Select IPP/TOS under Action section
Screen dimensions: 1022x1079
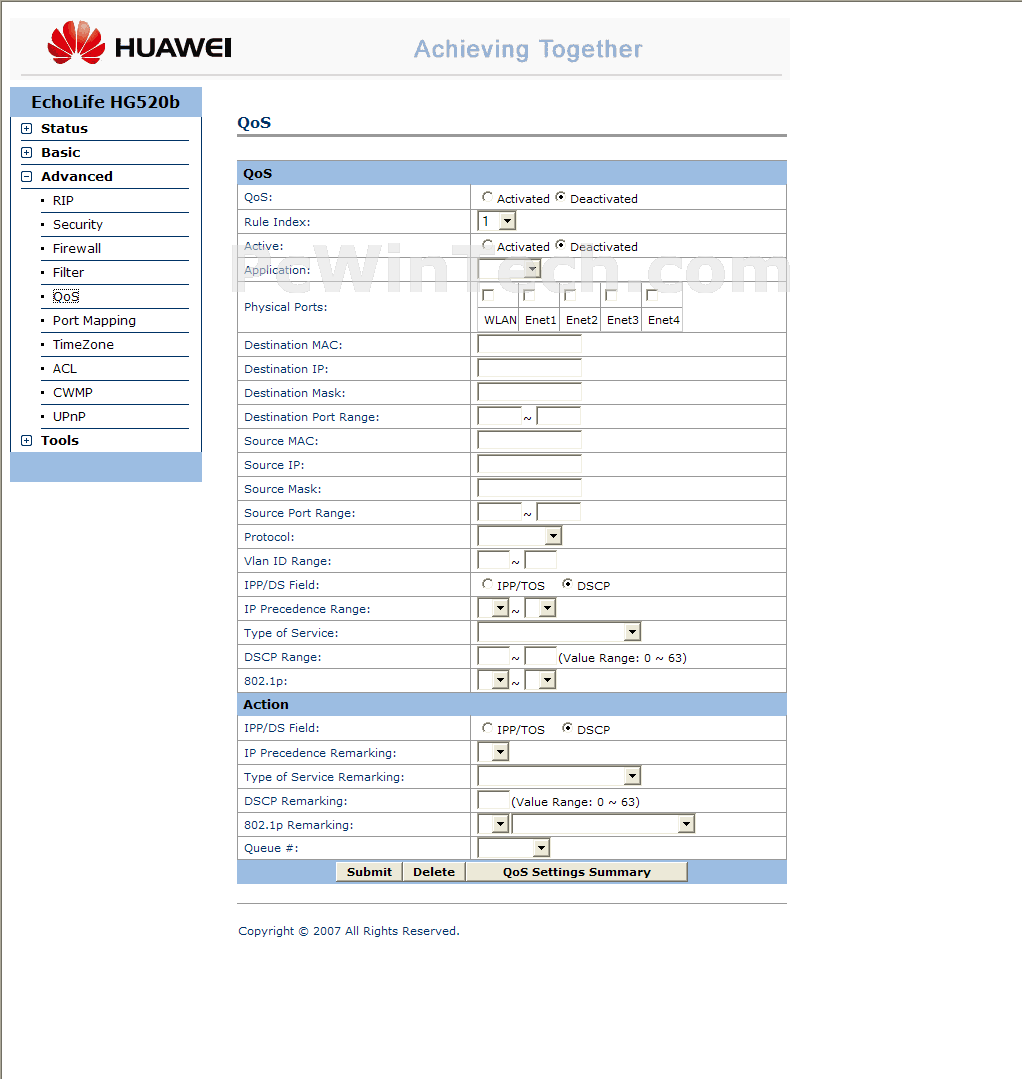(487, 727)
